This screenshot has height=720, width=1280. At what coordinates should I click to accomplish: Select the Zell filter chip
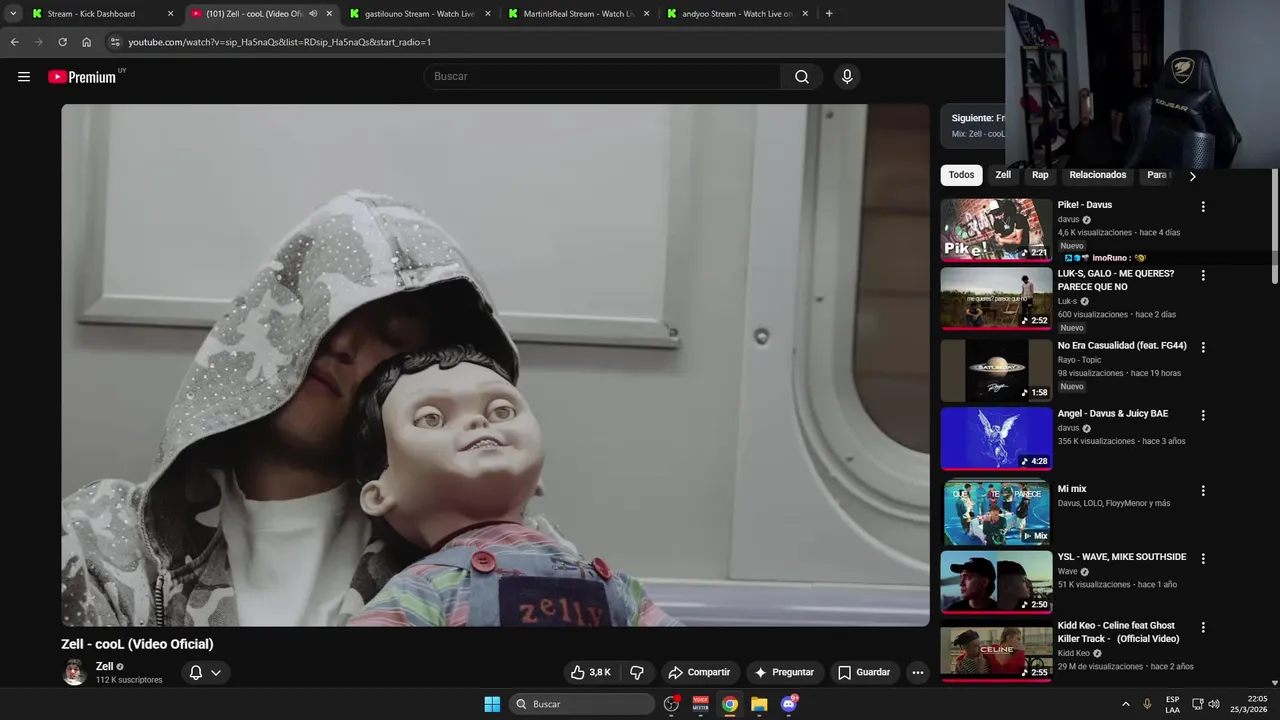pos(1003,175)
